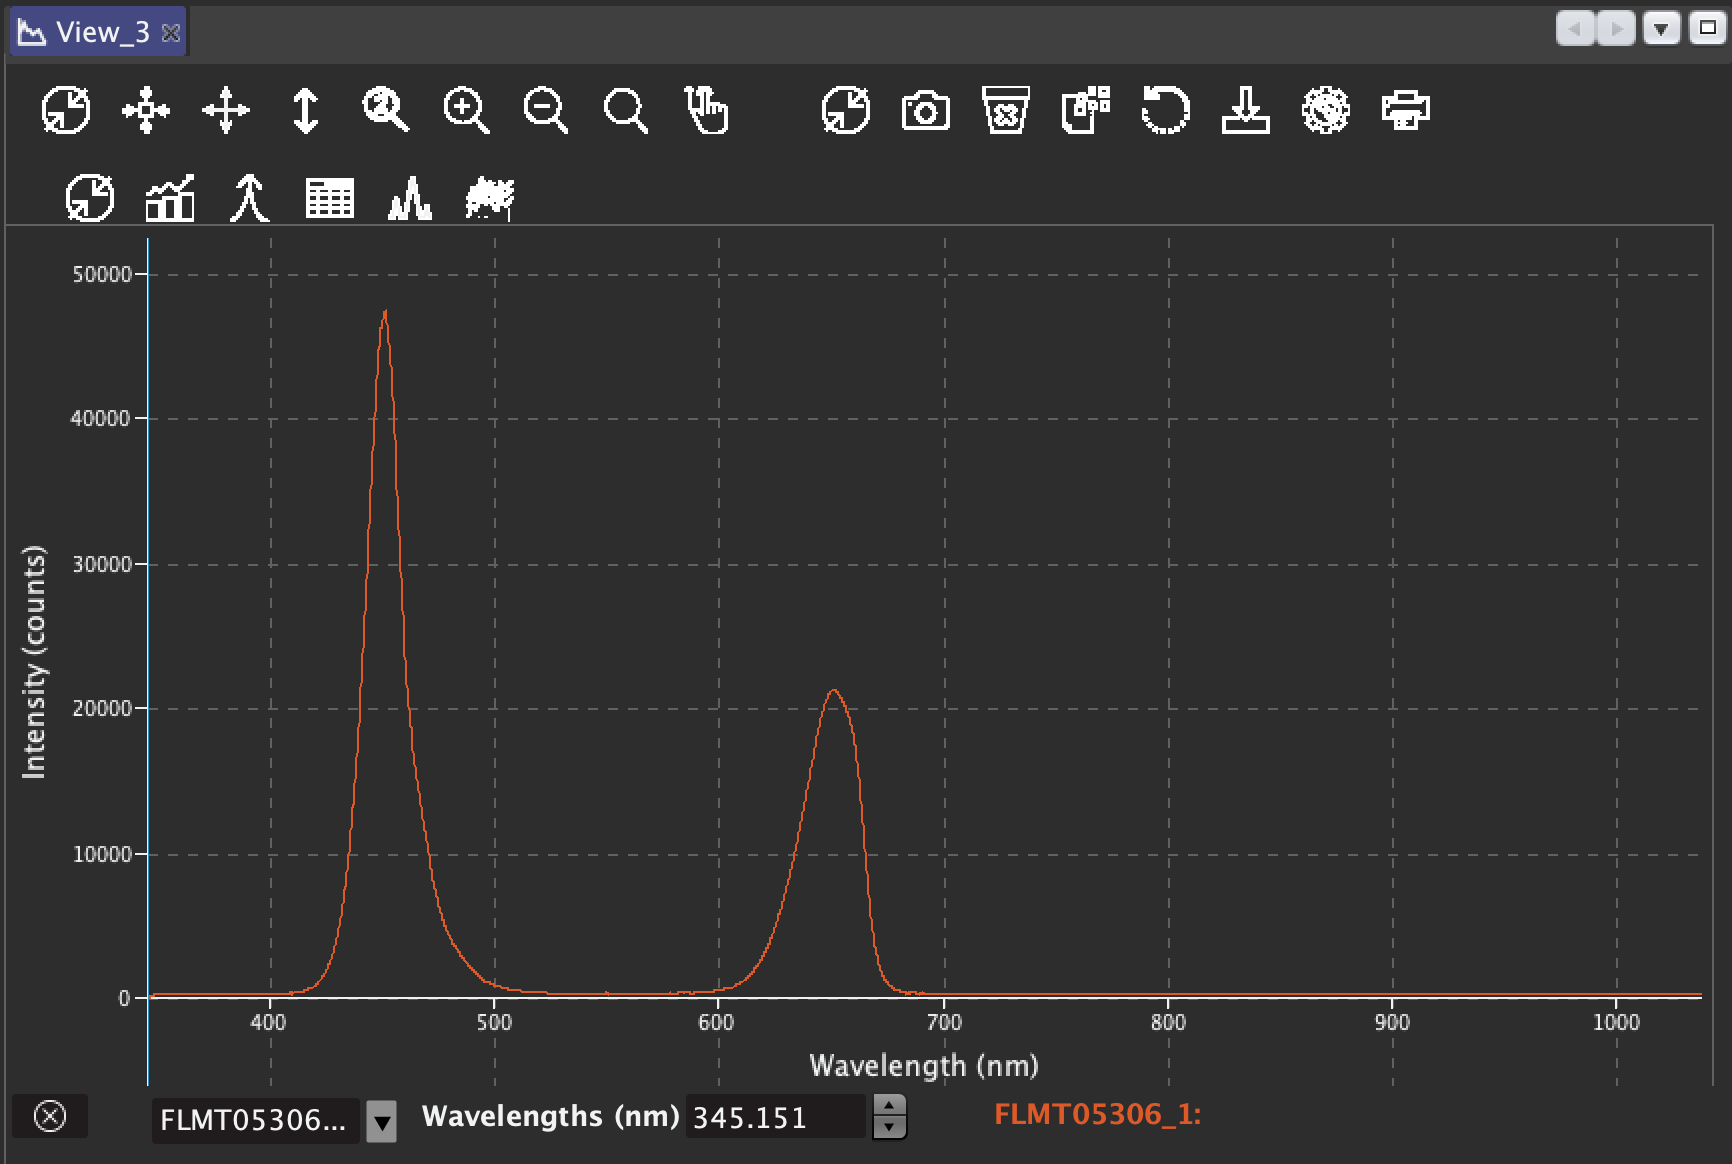The height and width of the screenshot is (1164, 1732).
Task: Click the Wavelengths value field 345.151
Action: pyautogui.click(x=774, y=1117)
